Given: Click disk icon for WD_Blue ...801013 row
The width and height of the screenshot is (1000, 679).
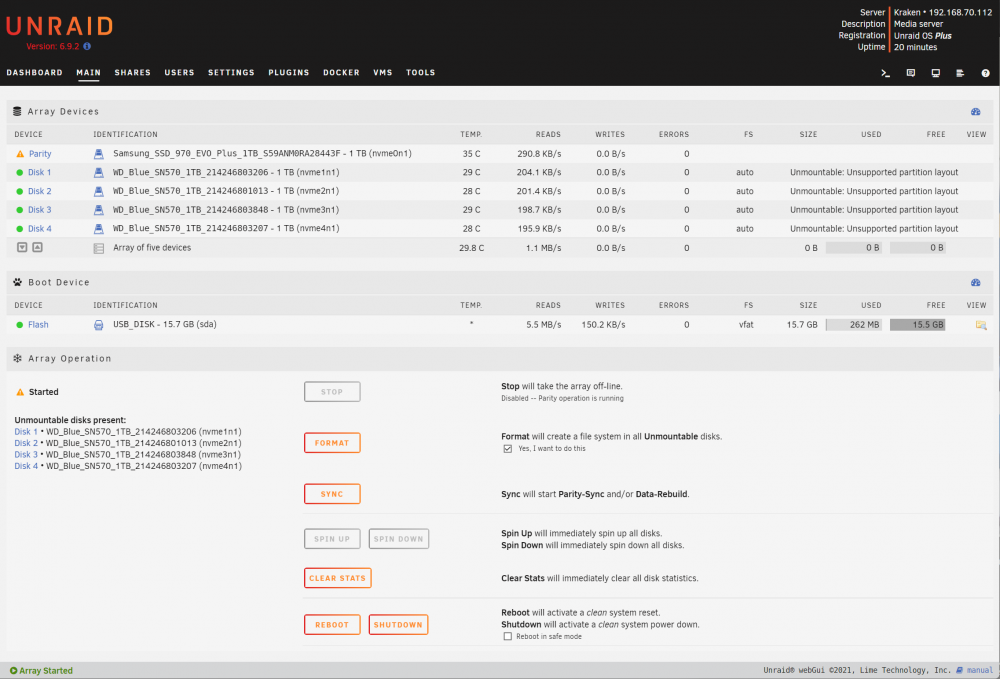Looking at the screenshot, I should [x=99, y=191].
